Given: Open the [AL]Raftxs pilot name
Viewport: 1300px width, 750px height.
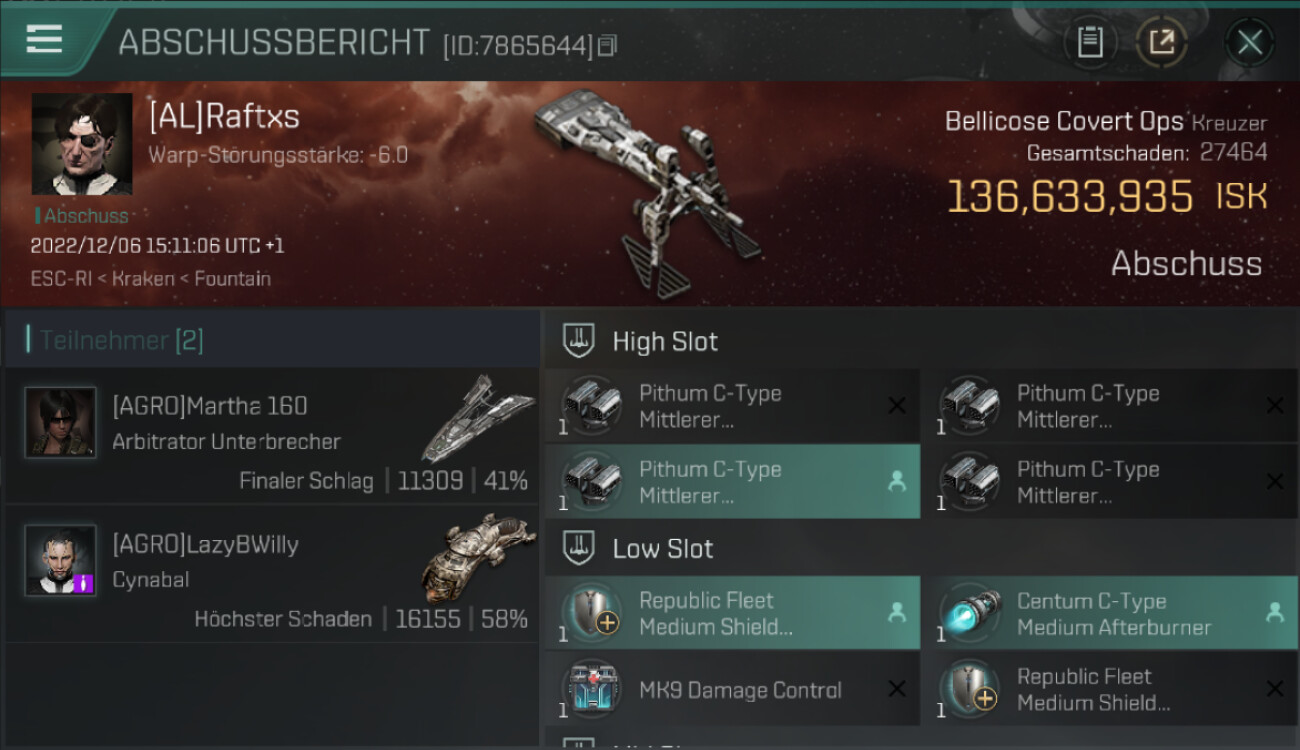Looking at the screenshot, I should tap(224, 116).
